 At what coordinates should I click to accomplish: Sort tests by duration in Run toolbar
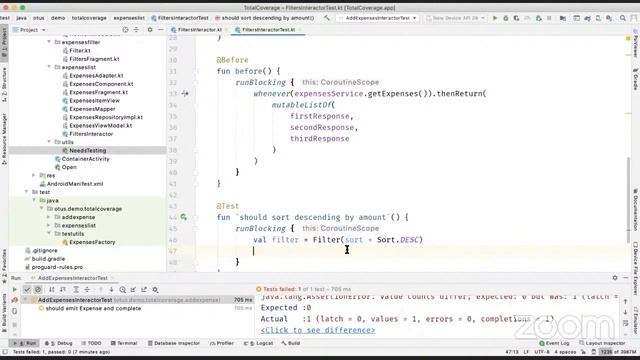[63, 289]
